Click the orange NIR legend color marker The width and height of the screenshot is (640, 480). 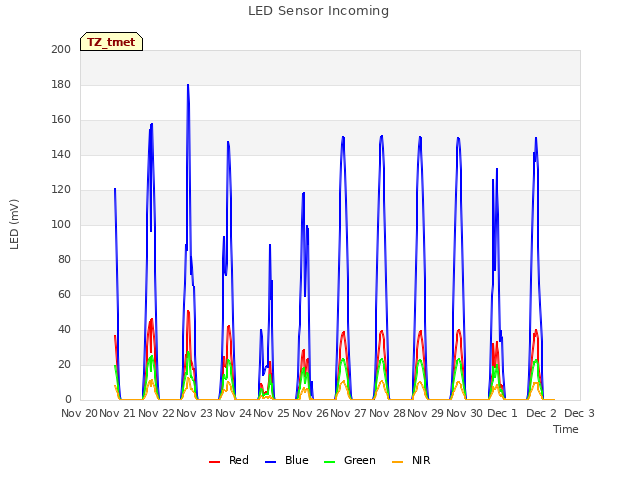click(x=398, y=462)
